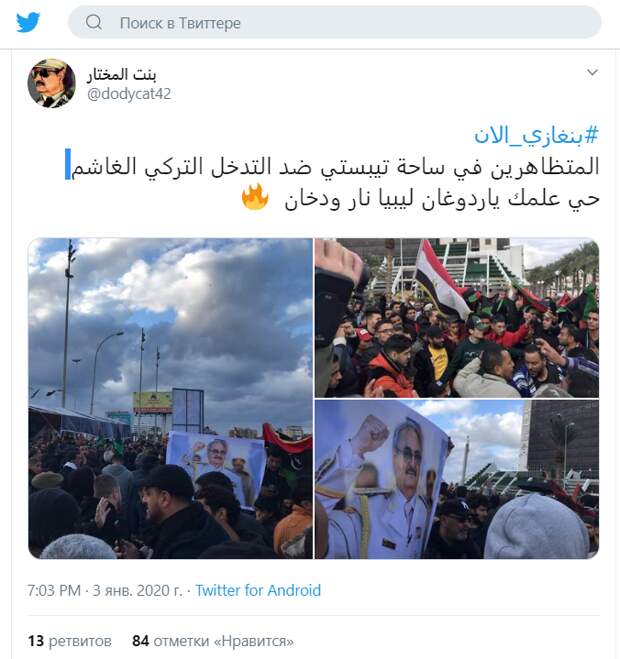
Task: View the 84 likes list
Action: pos(213,641)
